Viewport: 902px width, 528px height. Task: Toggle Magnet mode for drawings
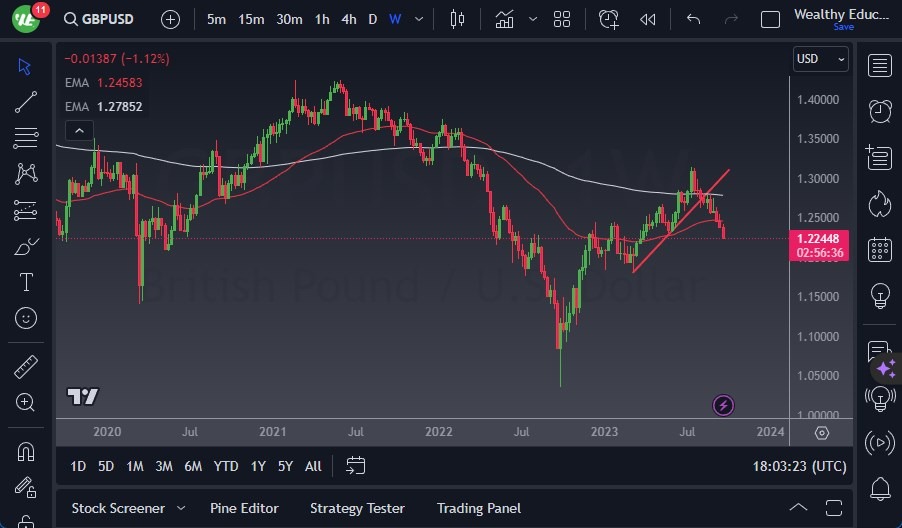point(26,452)
